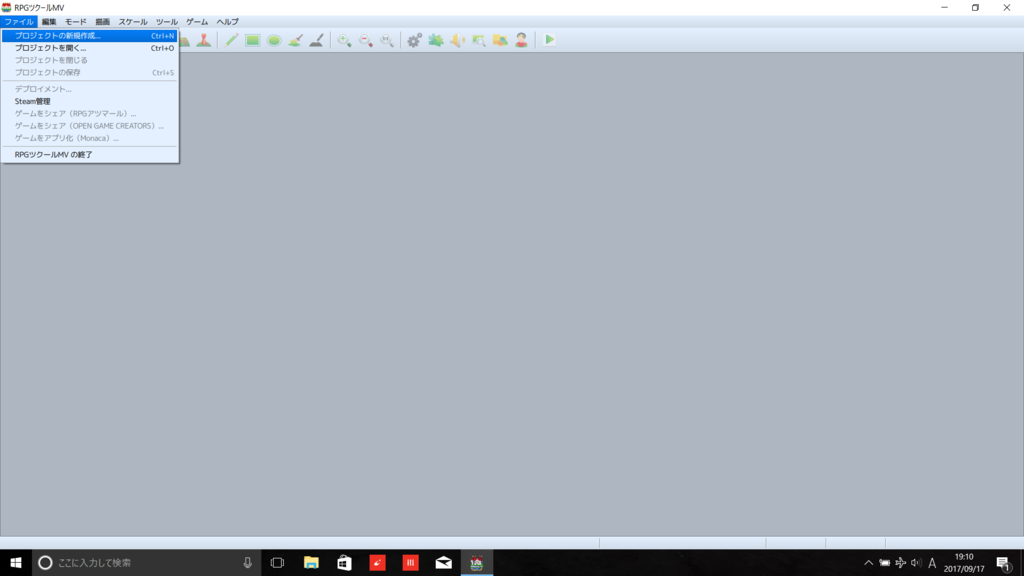Select the Shadow Pen tool

click(x=317, y=40)
